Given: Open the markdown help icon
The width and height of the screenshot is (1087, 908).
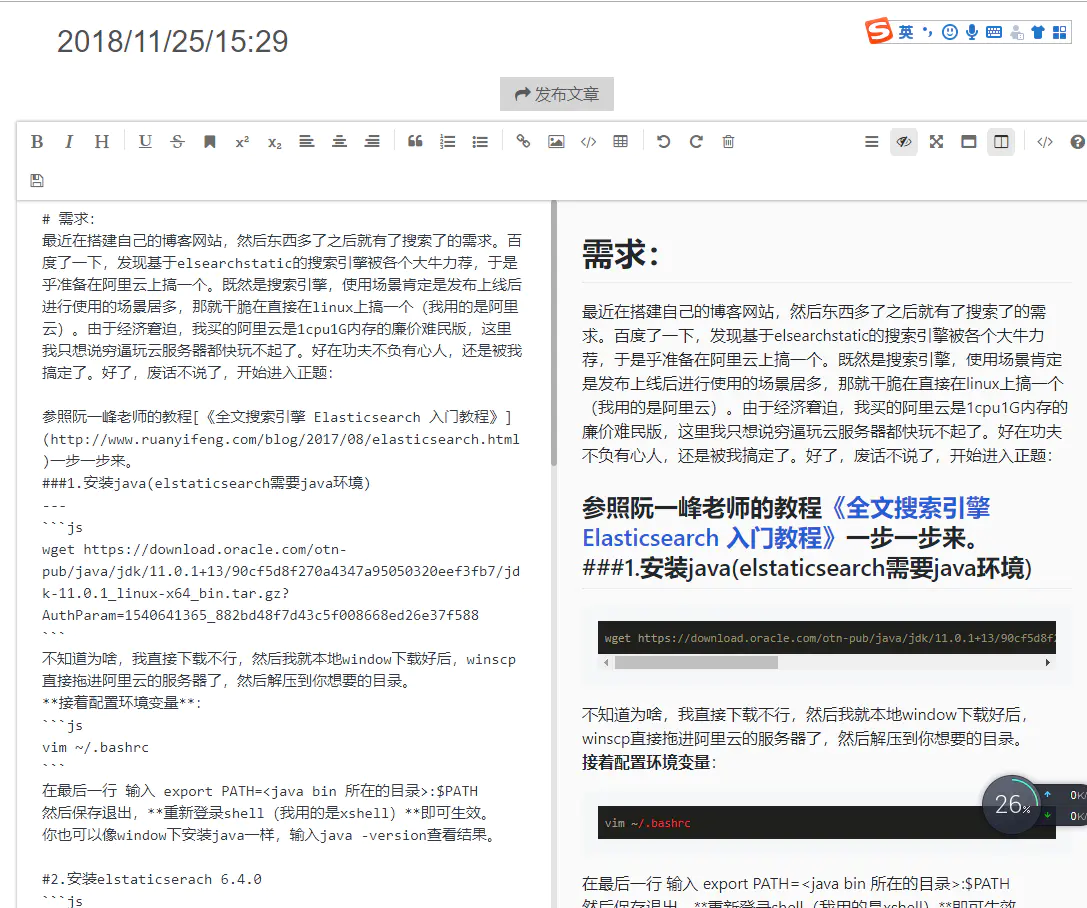Looking at the screenshot, I should pyautogui.click(x=1077, y=142).
